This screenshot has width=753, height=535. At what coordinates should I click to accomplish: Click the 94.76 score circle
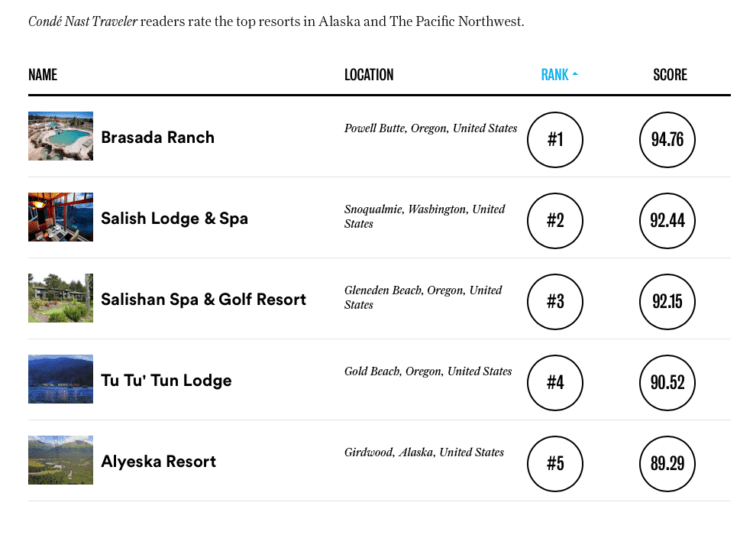pos(667,139)
